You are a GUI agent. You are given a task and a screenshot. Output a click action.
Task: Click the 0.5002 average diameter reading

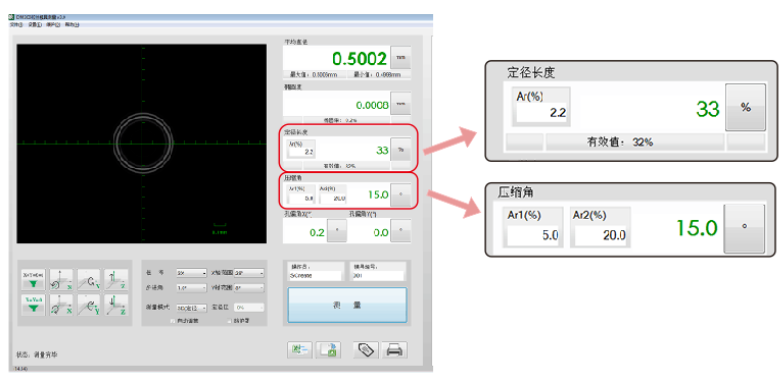[360, 59]
